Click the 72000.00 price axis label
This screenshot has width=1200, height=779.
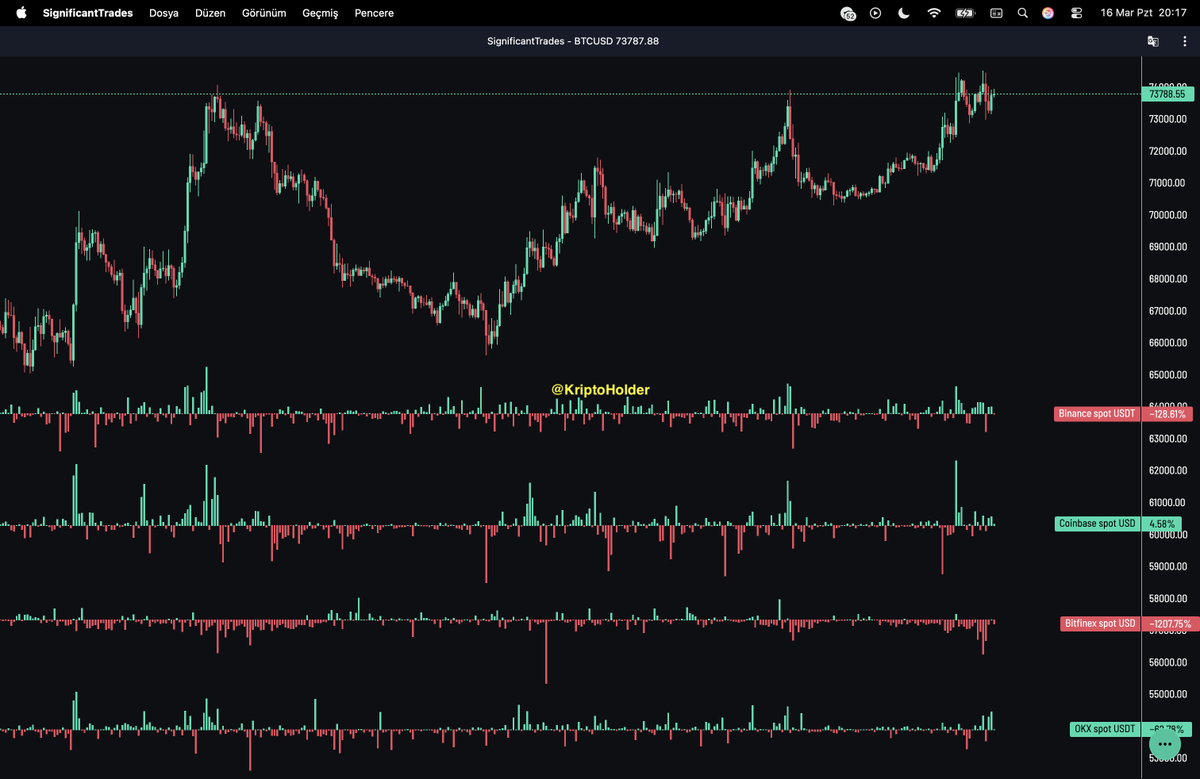point(1166,151)
